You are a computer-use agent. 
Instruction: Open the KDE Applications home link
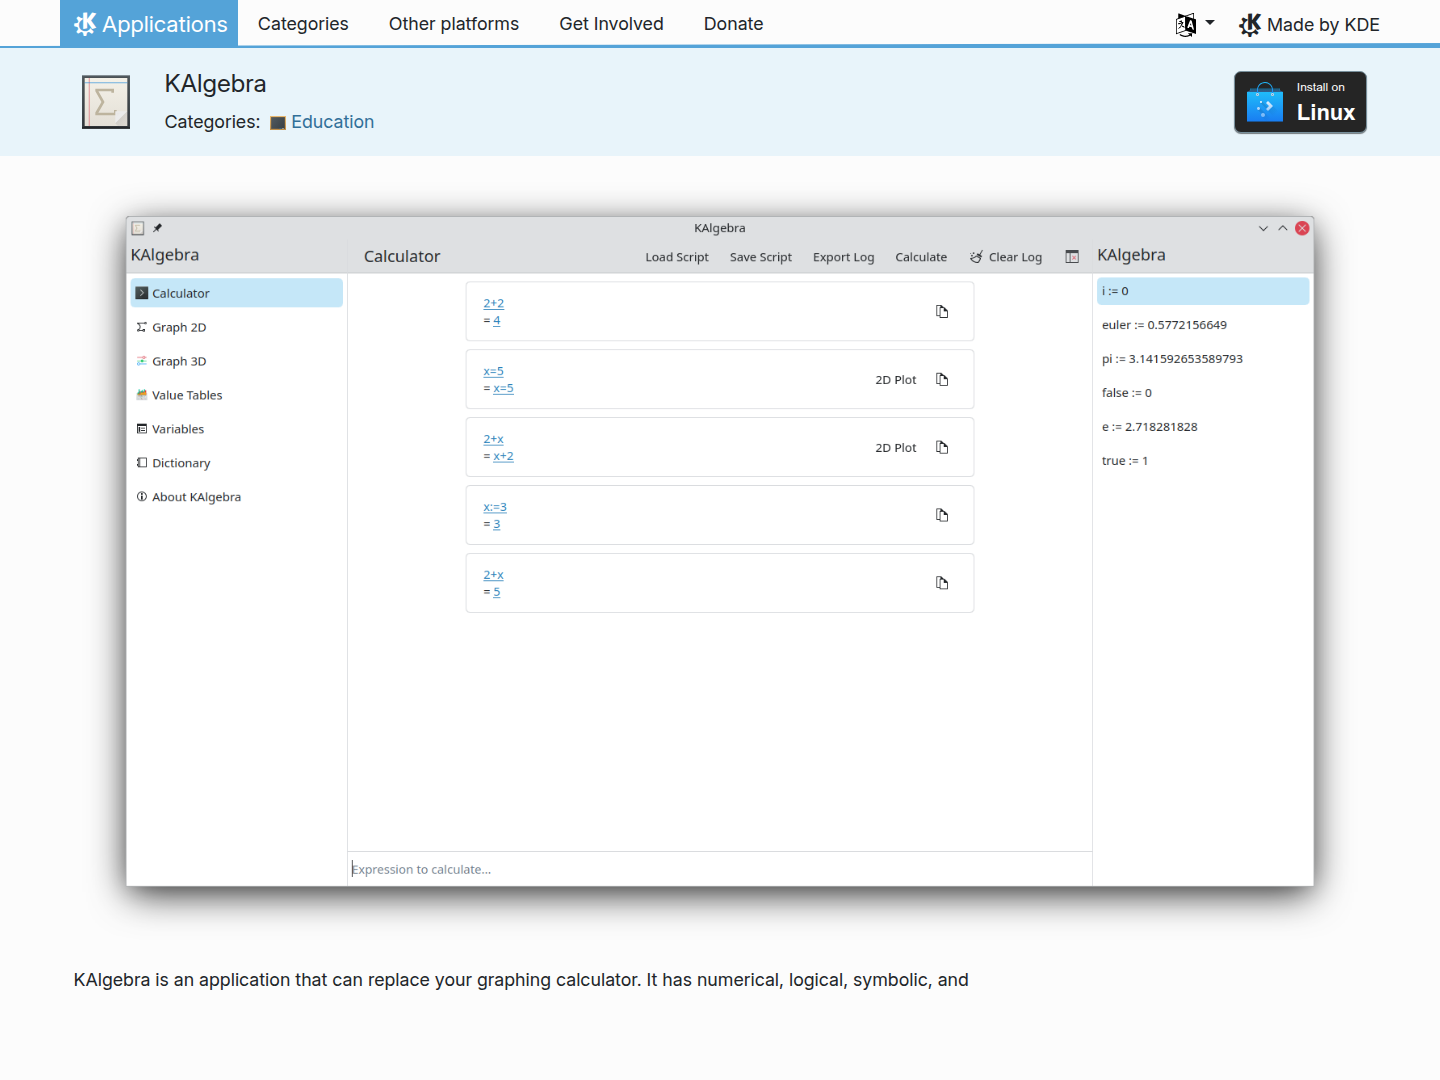(149, 23)
